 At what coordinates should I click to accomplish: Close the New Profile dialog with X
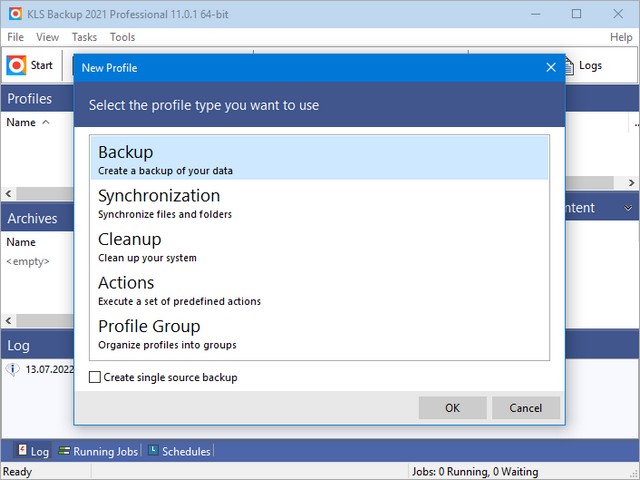551,68
